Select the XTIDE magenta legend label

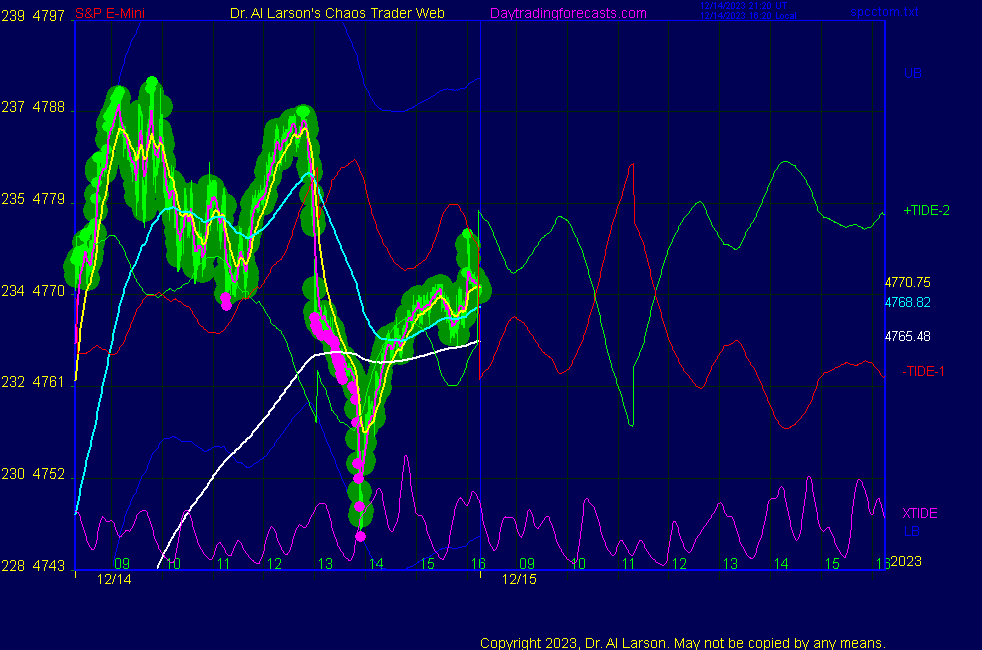[920, 513]
